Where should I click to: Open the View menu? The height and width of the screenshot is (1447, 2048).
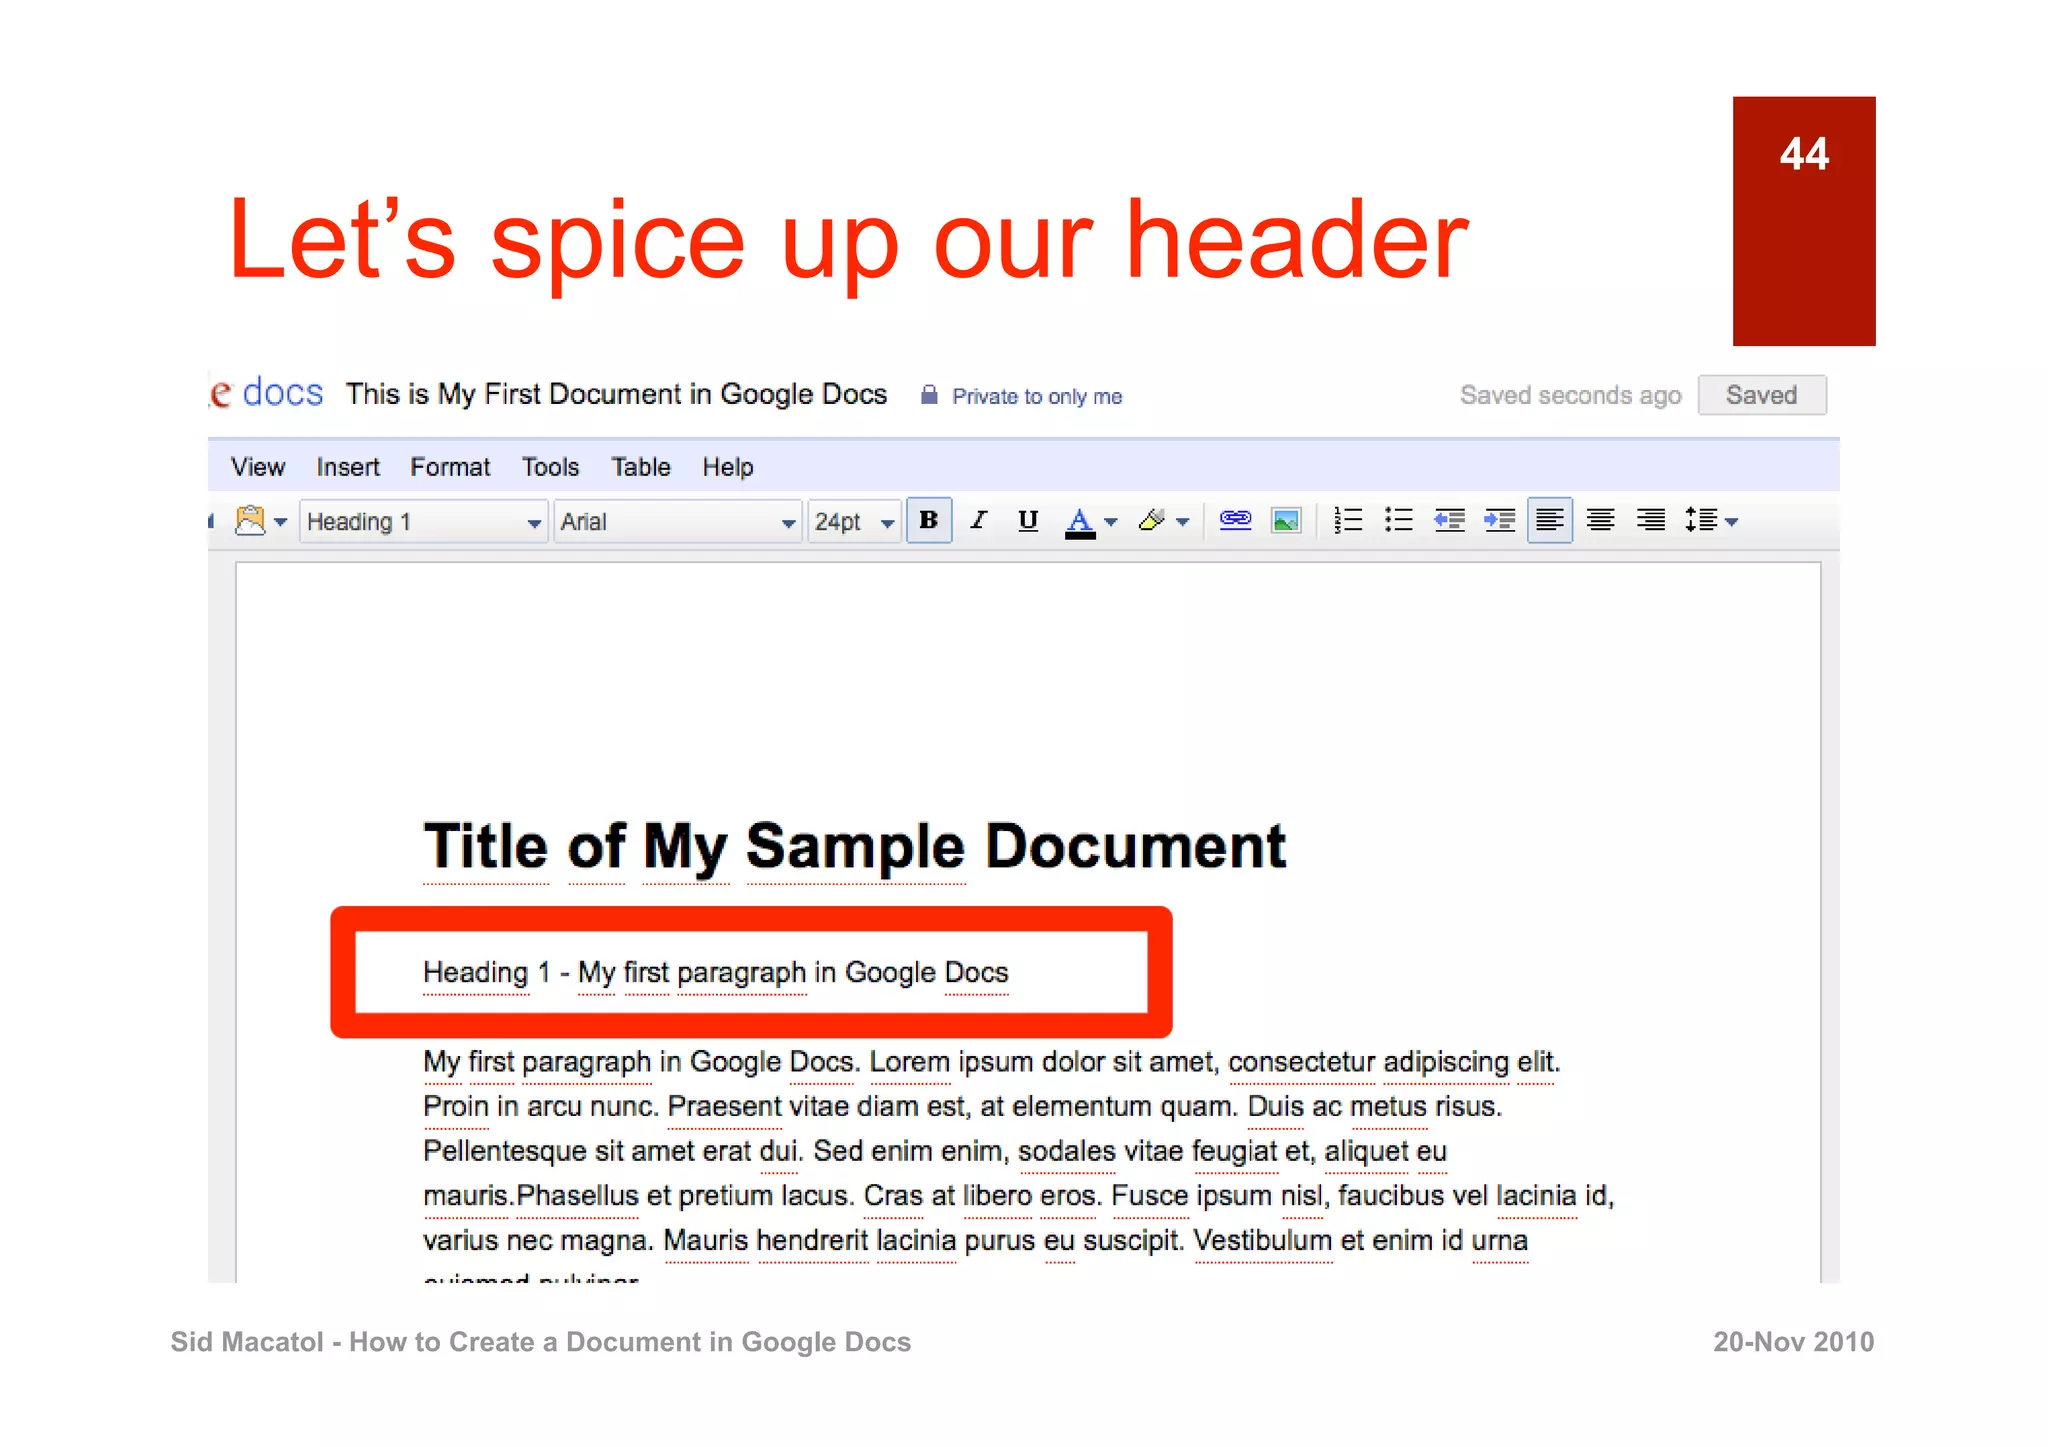[258, 467]
